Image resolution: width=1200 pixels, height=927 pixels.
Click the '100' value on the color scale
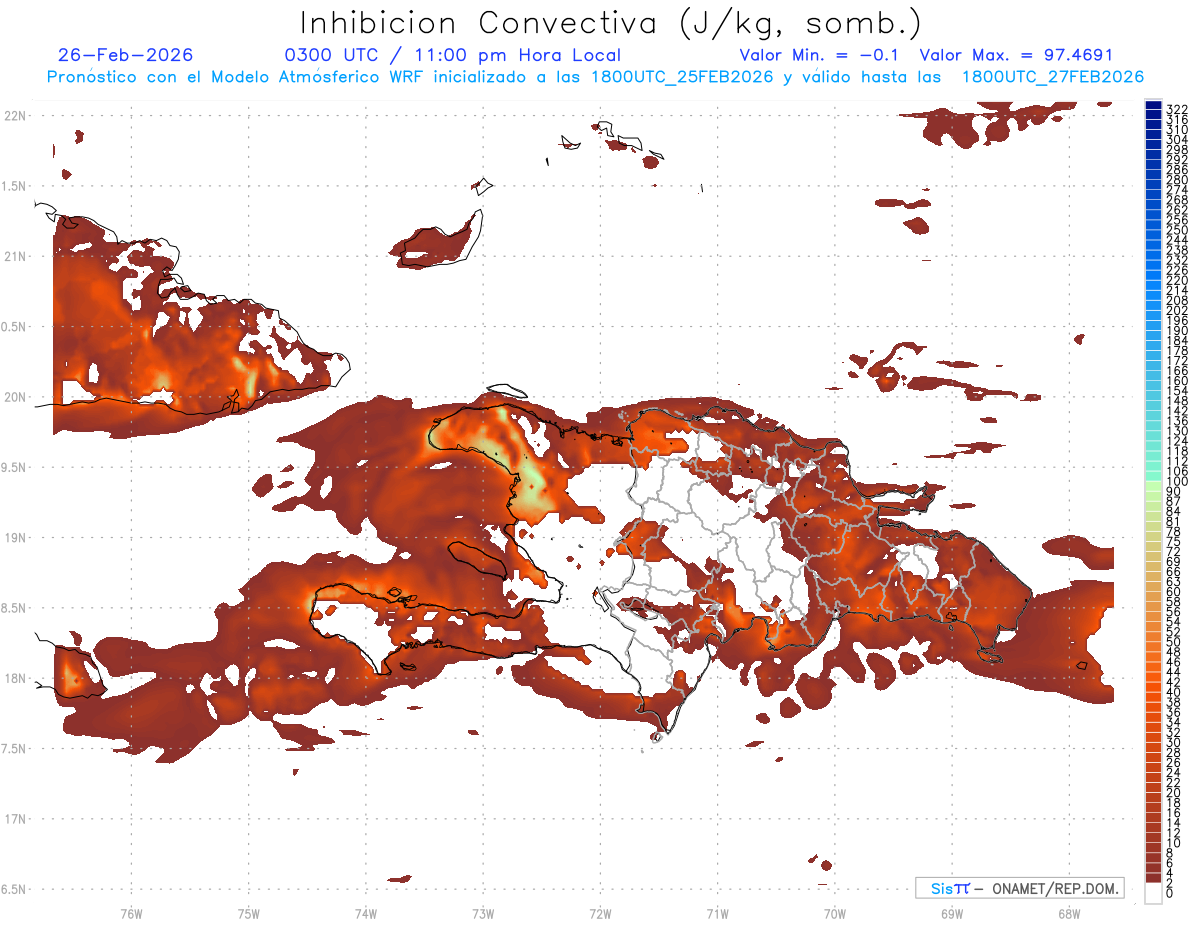[1177, 482]
